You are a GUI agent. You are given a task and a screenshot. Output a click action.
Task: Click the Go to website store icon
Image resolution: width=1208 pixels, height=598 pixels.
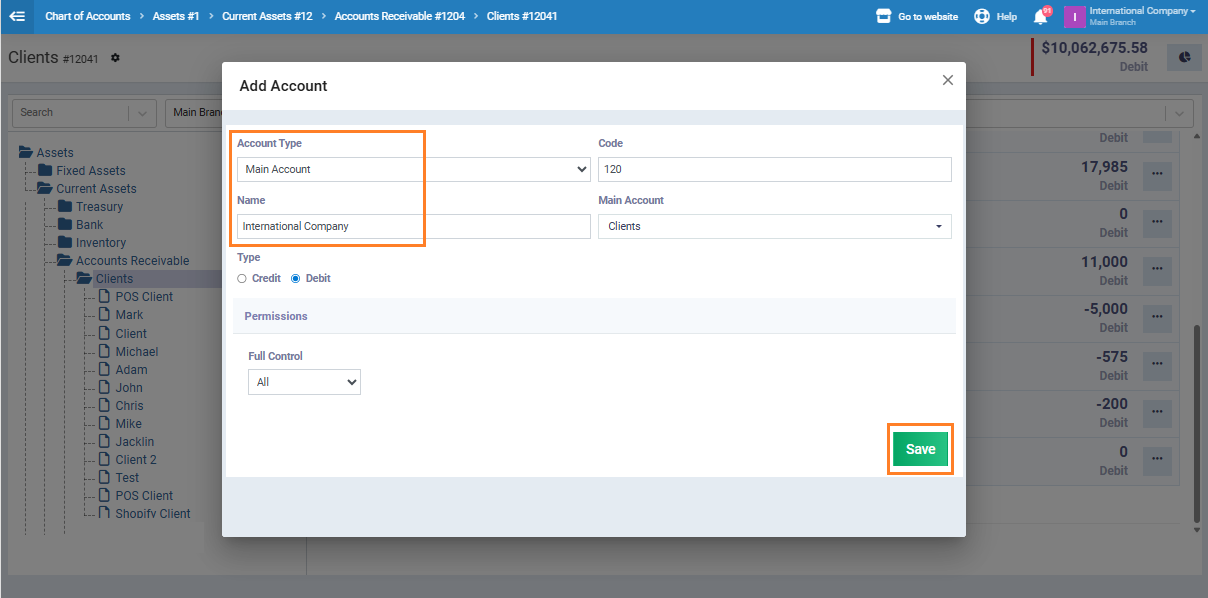point(883,16)
